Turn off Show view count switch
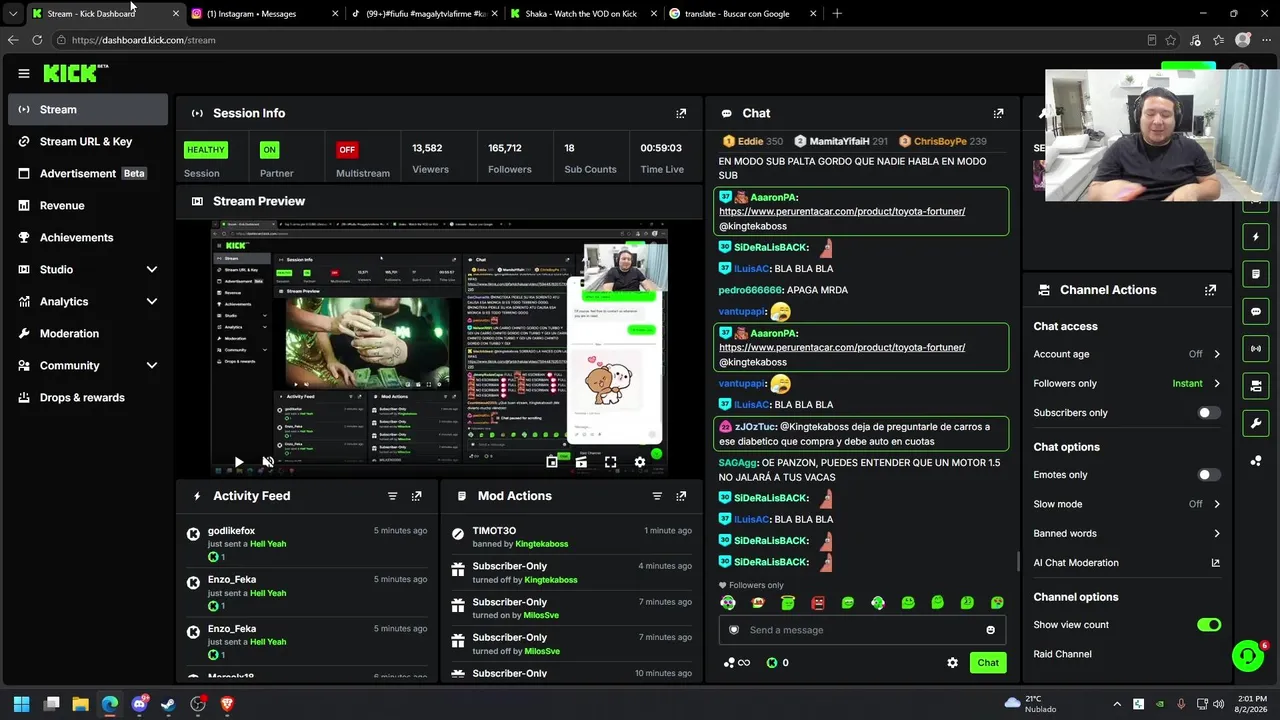Image resolution: width=1280 pixels, height=720 pixels. click(x=1209, y=625)
